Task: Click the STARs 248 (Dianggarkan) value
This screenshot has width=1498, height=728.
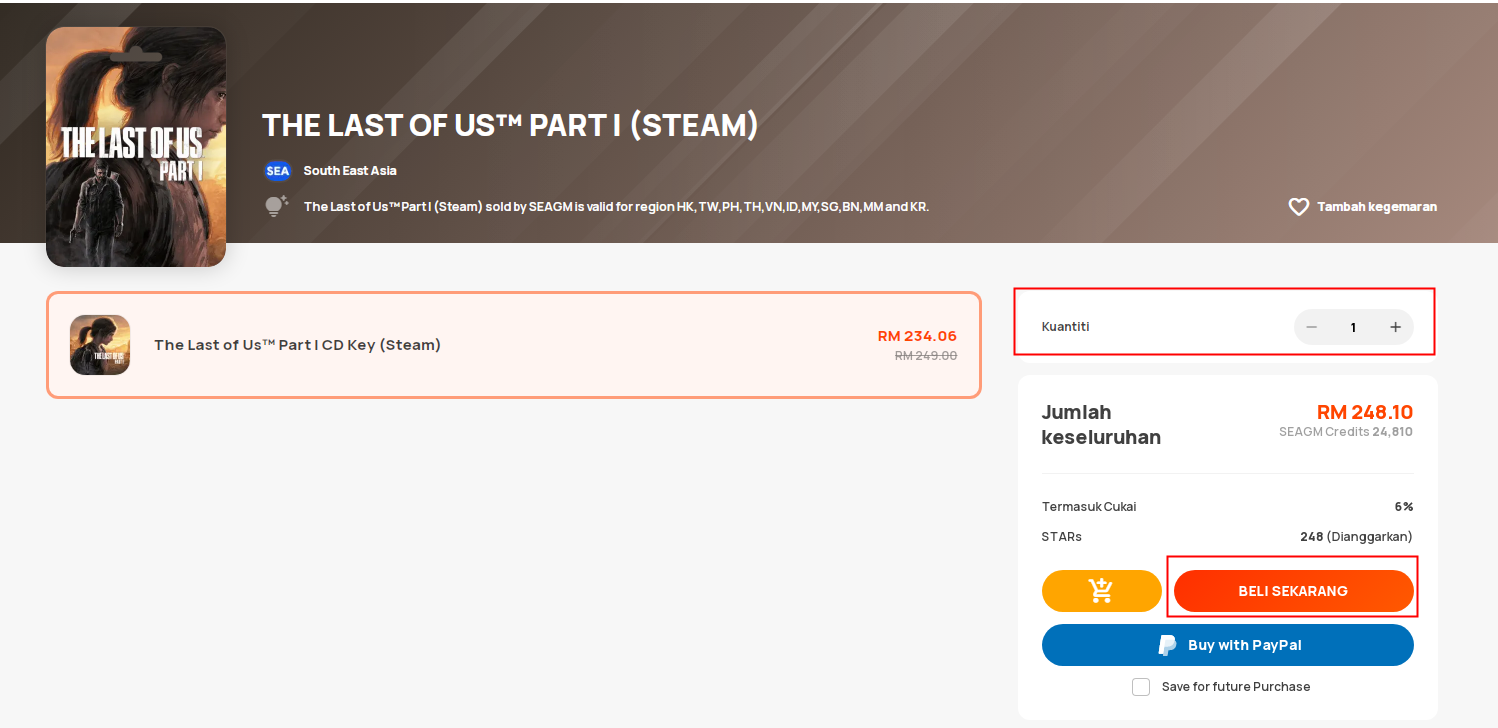Action: click(1356, 537)
